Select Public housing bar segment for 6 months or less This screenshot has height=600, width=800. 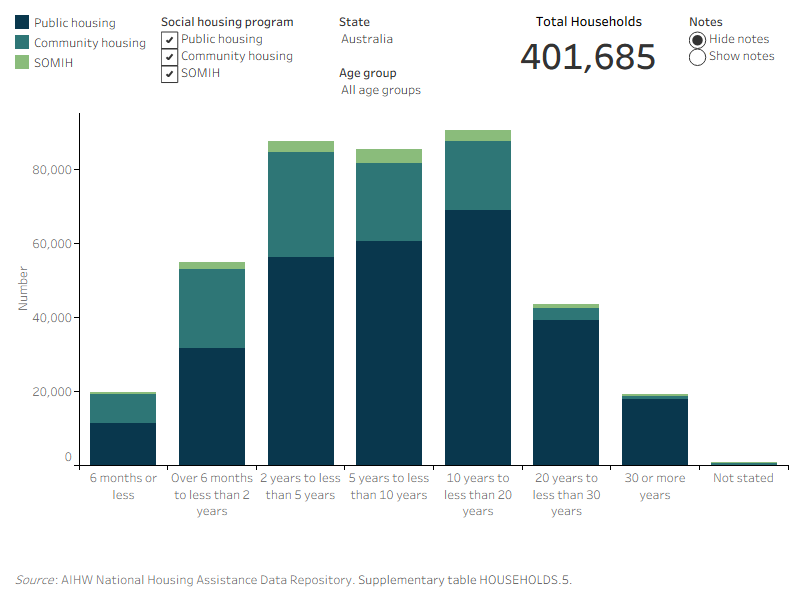tap(123, 444)
